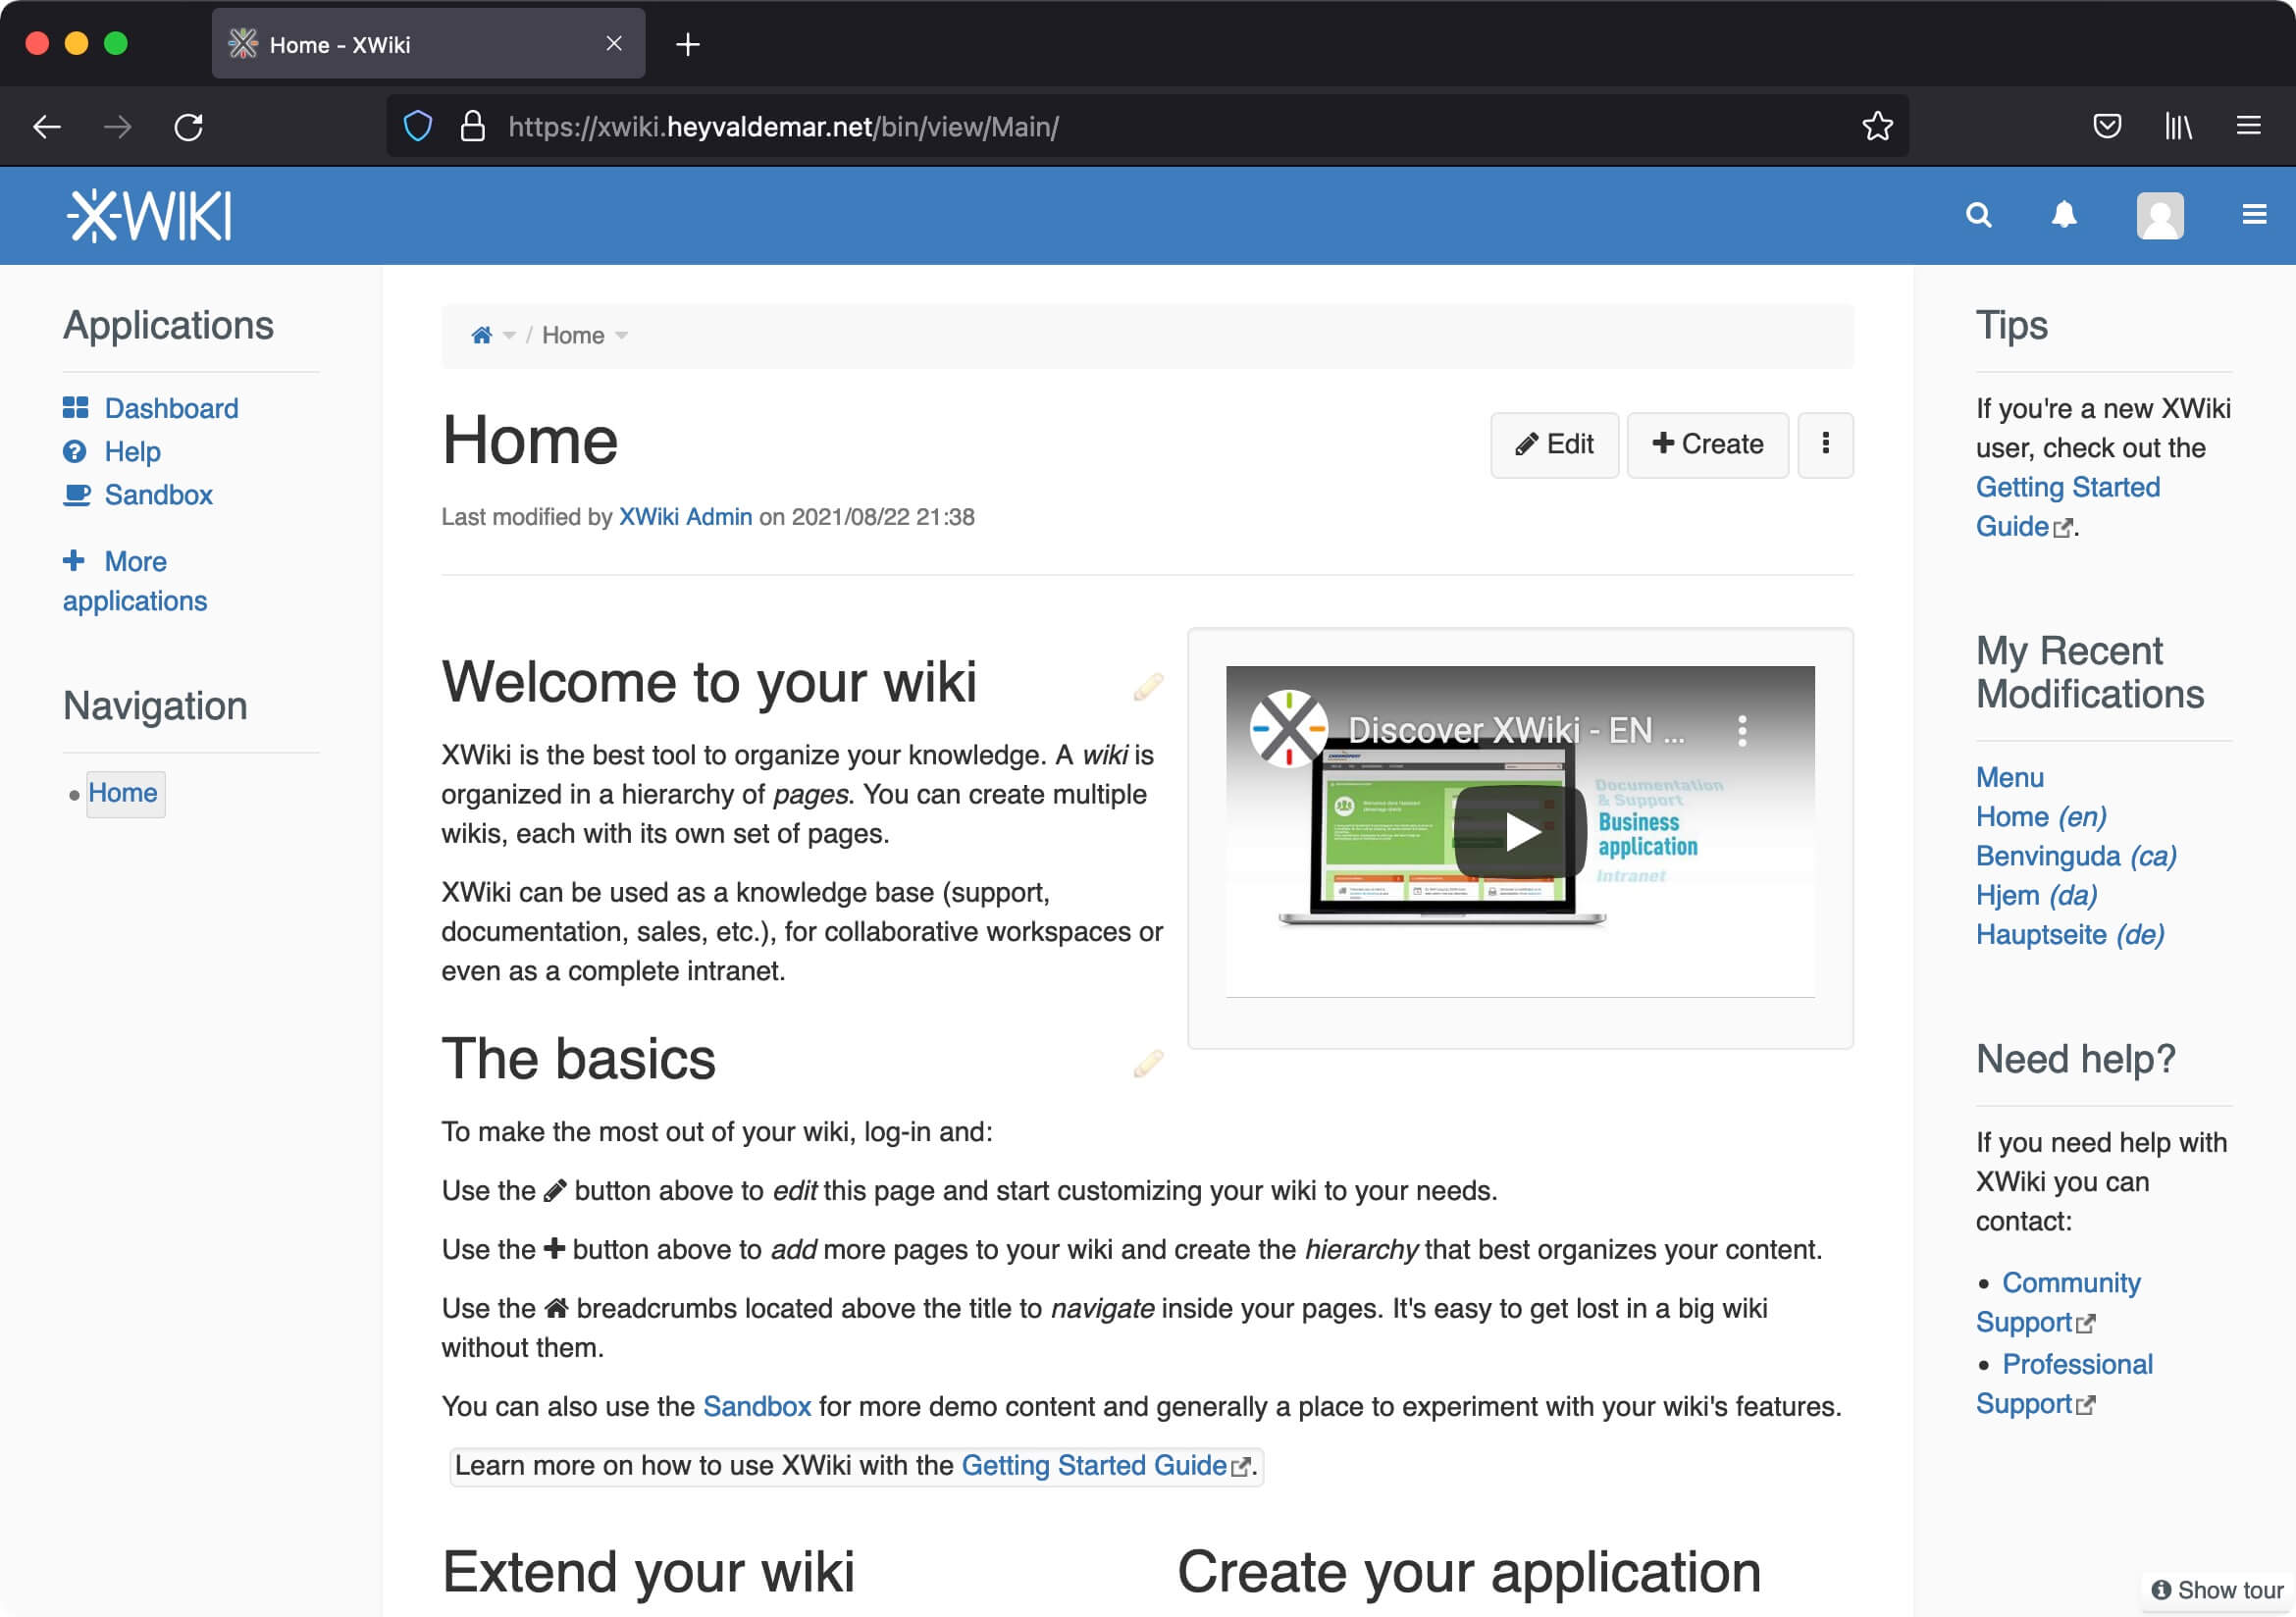Viewport: 2296px width, 1617px height.
Task: Click the Edit button on Home page
Action: [x=1554, y=444]
